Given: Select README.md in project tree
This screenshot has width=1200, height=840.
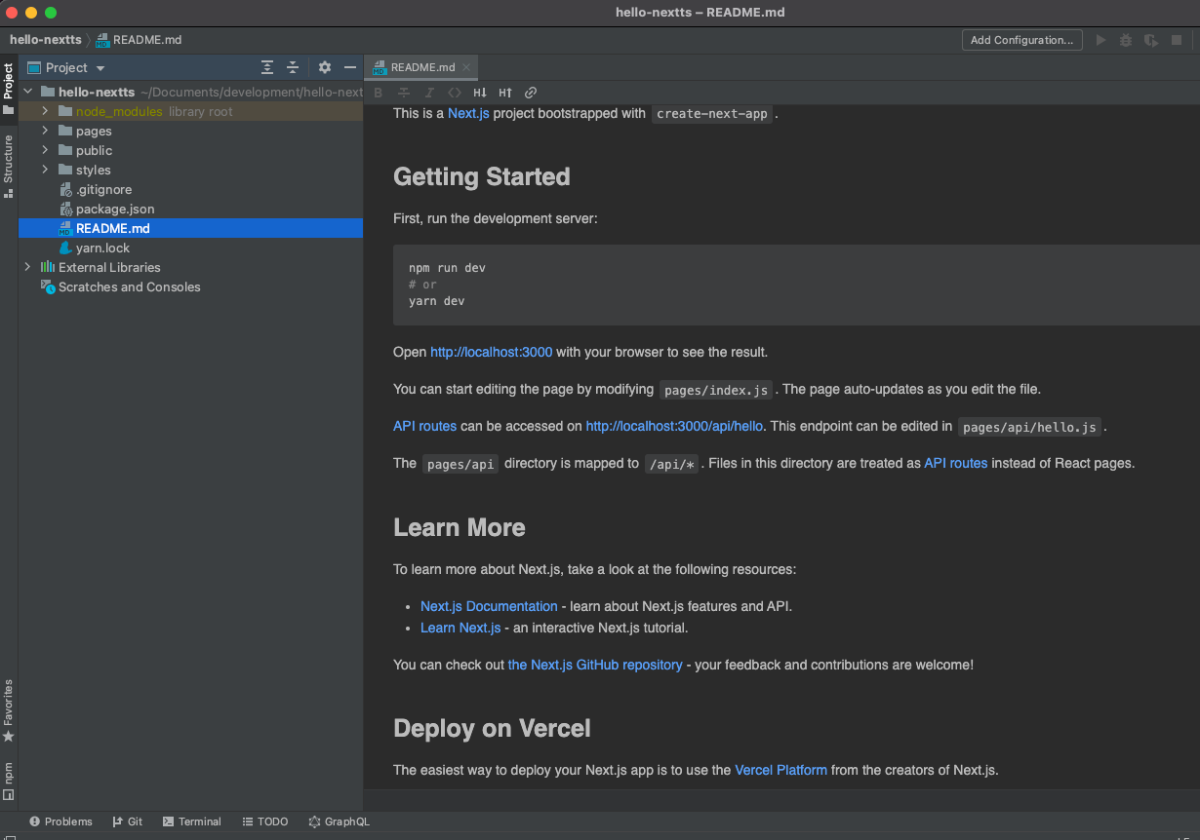Looking at the screenshot, I should click(x=113, y=228).
